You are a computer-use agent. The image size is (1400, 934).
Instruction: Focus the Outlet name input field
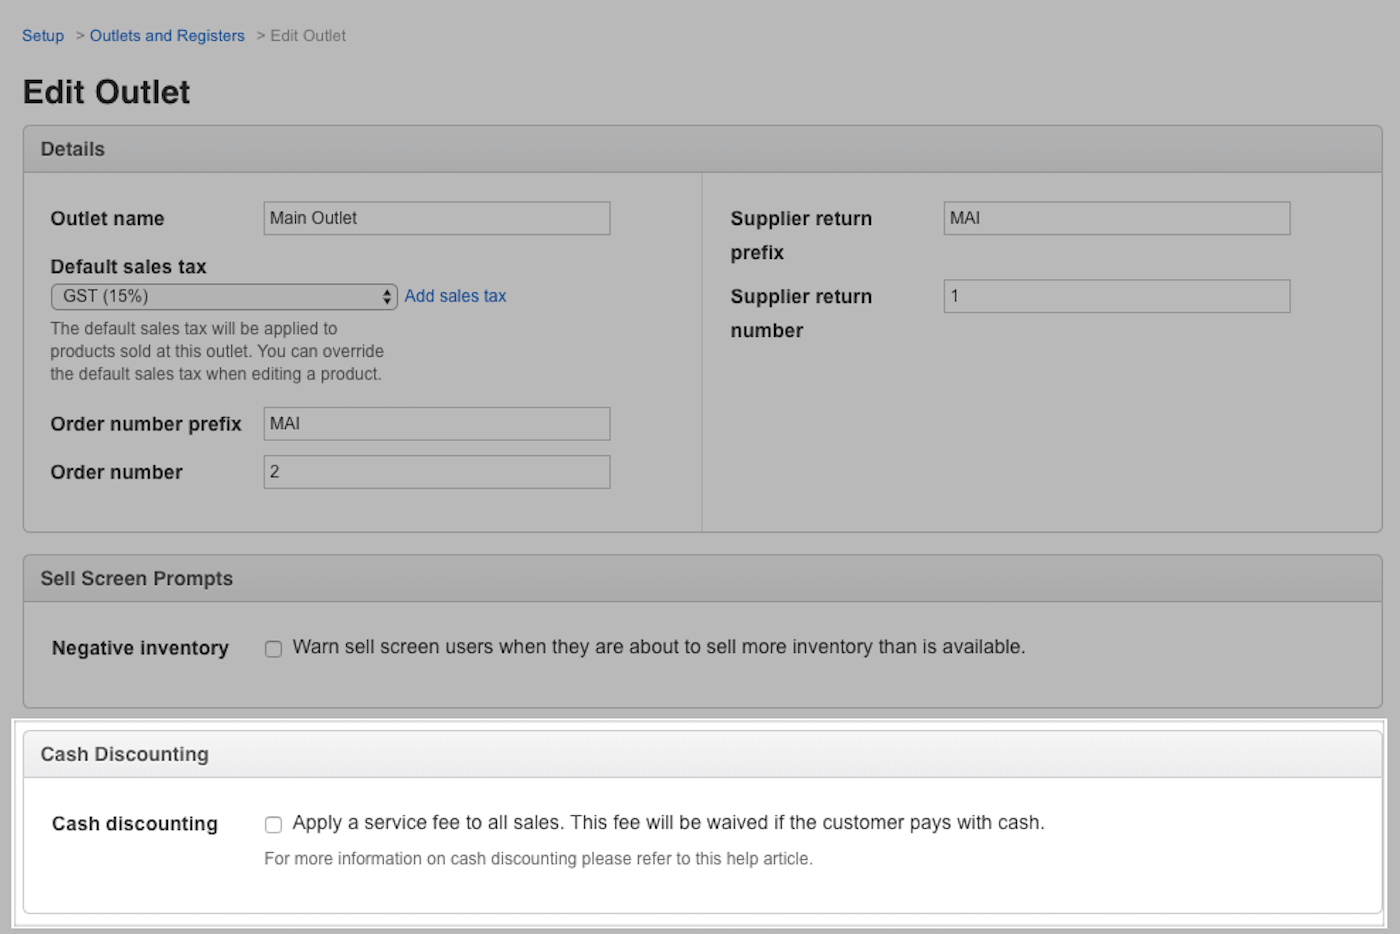[x=436, y=218]
